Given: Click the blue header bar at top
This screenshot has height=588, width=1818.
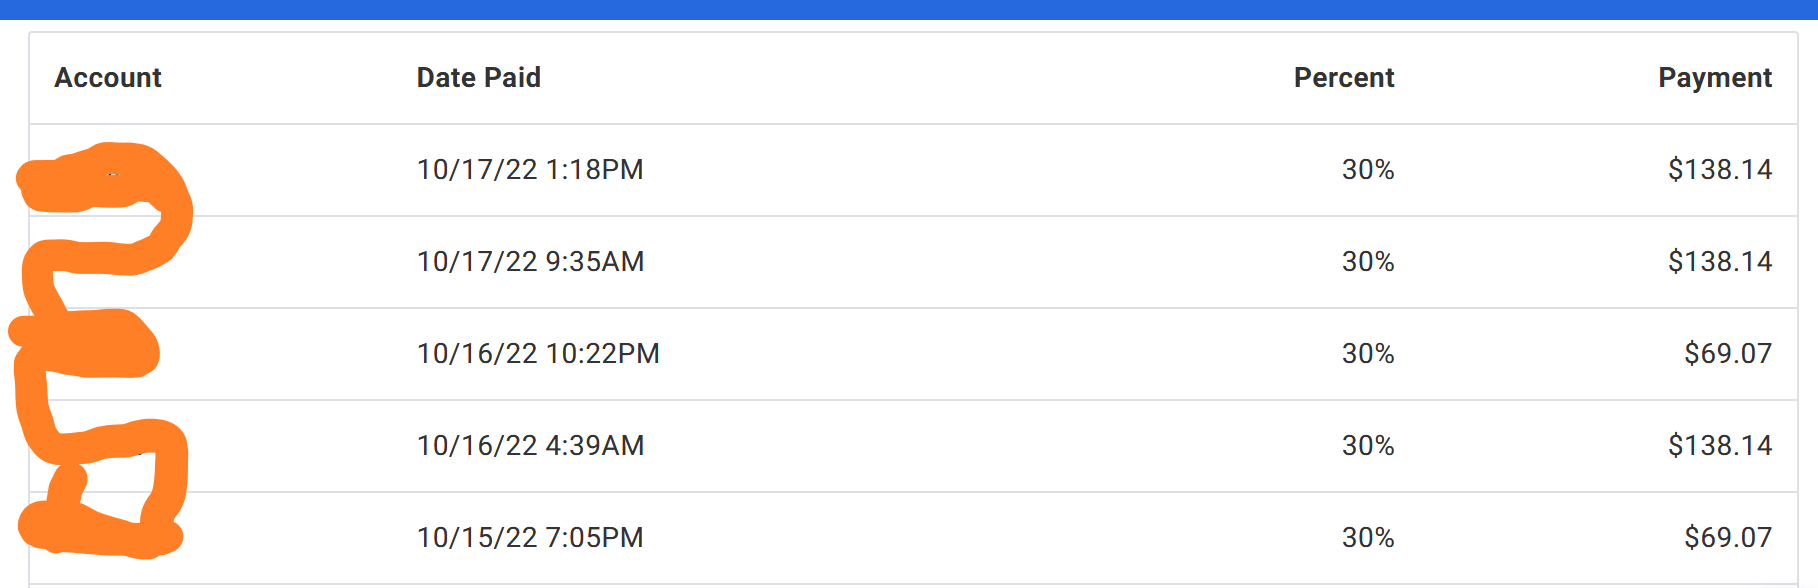Looking at the screenshot, I should tap(909, 9).
